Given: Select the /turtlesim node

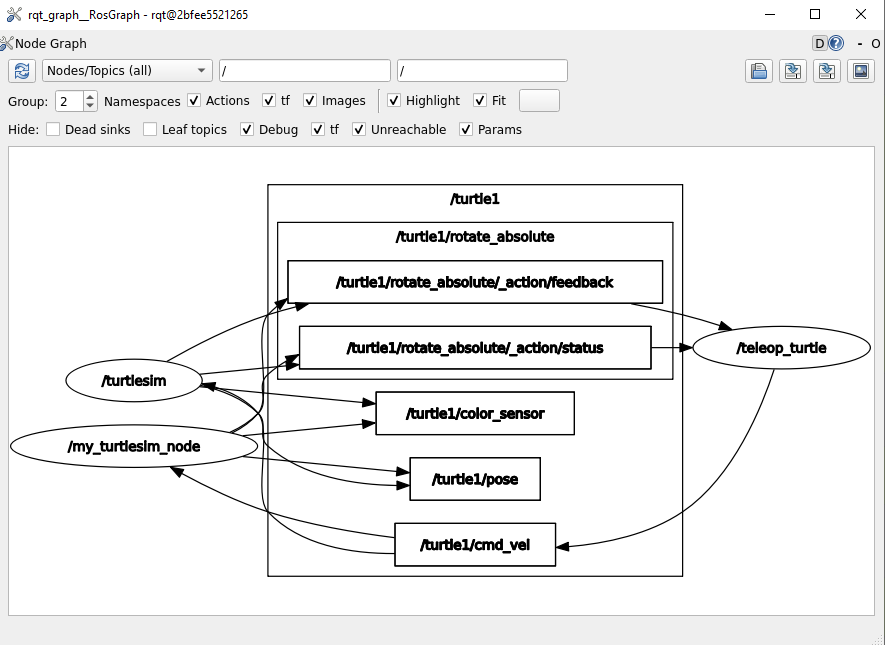Looking at the screenshot, I should coord(134,381).
